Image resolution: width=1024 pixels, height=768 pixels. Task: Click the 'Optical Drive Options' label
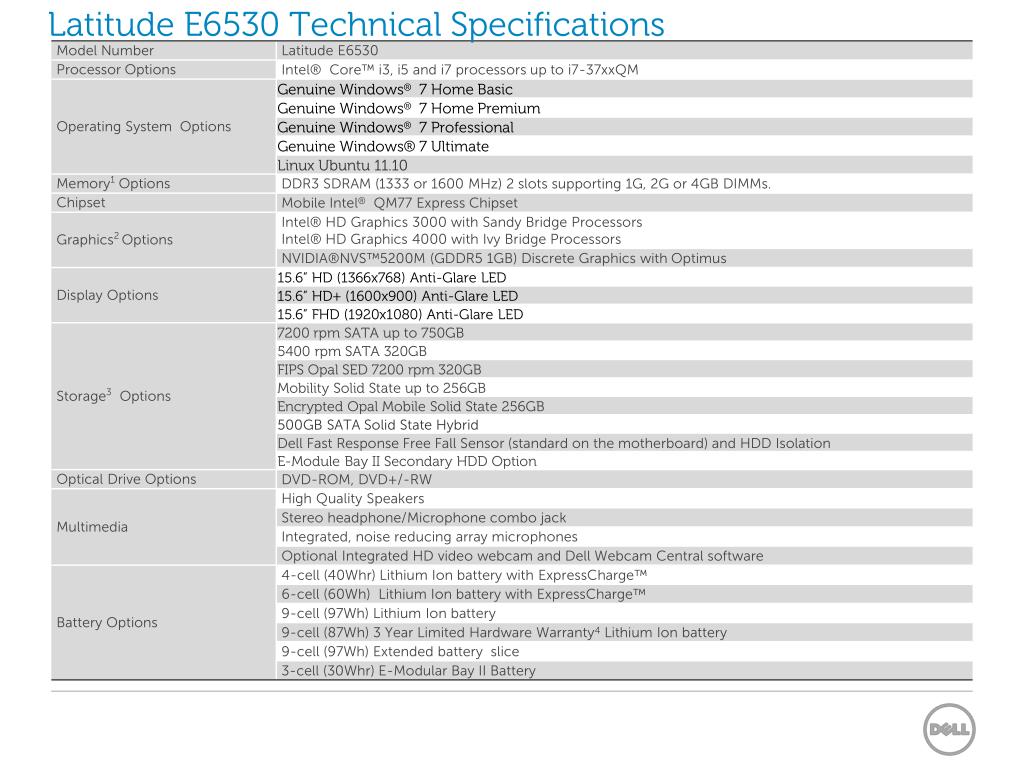(126, 479)
